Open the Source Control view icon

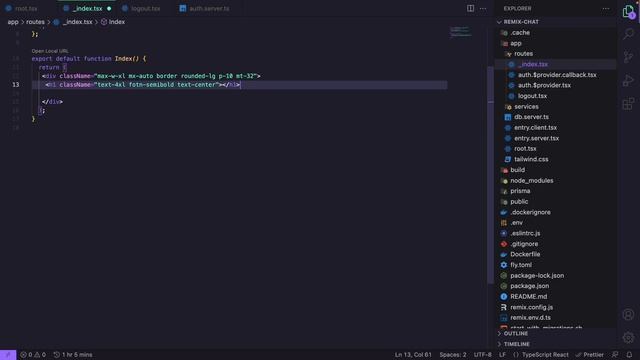[628, 57]
